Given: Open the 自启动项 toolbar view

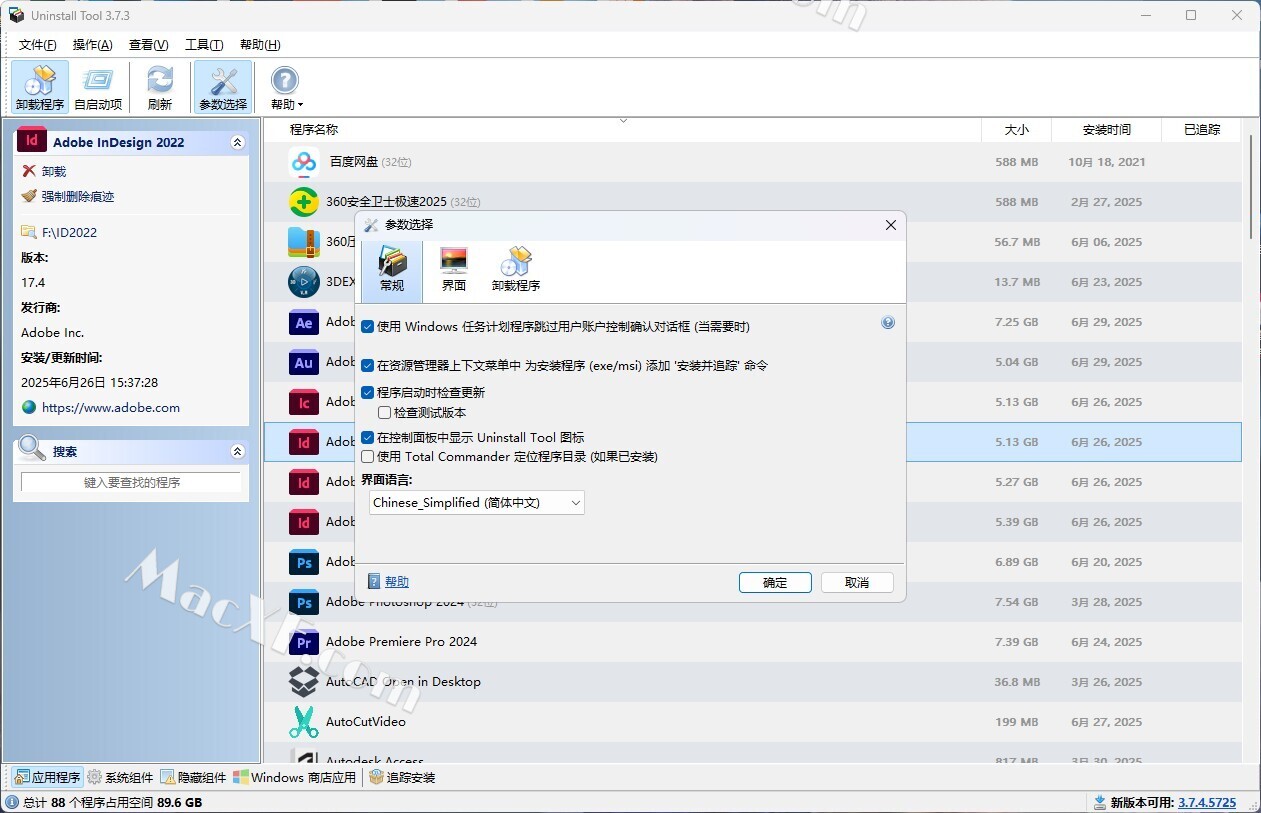Looking at the screenshot, I should click(98, 87).
